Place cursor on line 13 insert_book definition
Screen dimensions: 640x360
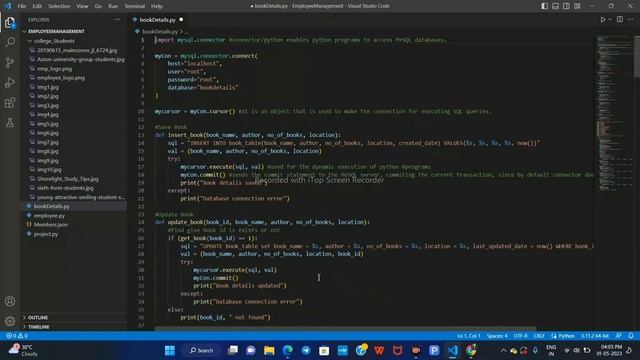point(247,135)
